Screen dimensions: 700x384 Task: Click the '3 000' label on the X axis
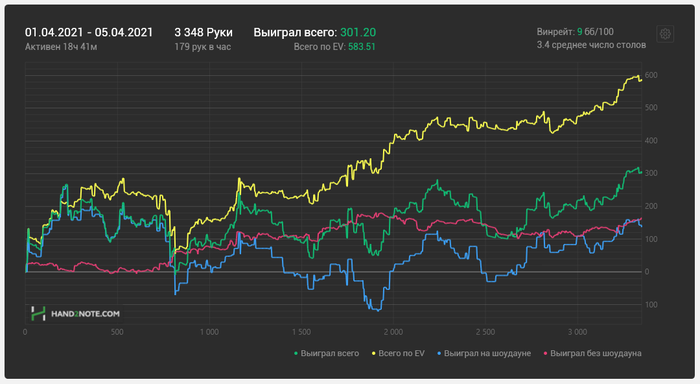(x=577, y=332)
